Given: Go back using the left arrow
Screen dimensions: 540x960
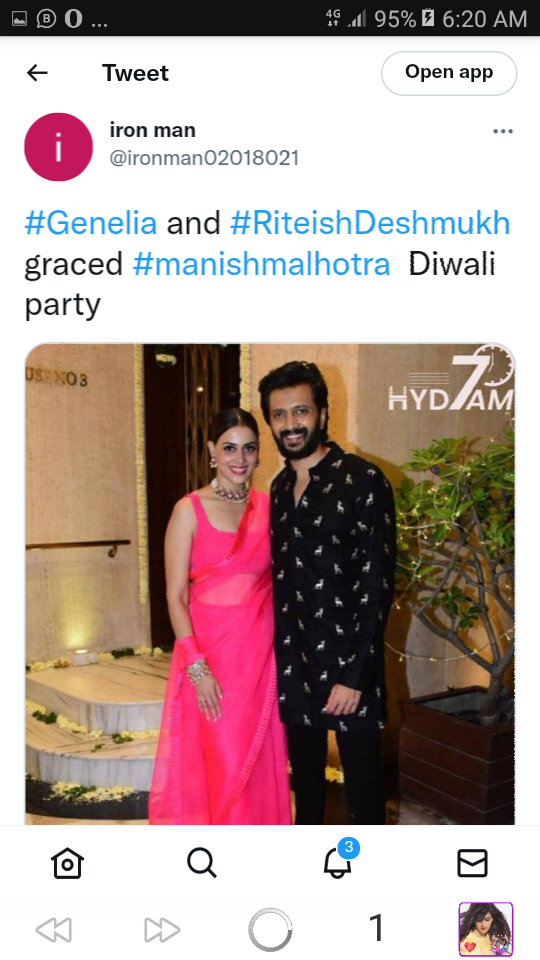Looking at the screenshot, I should 37,73.
